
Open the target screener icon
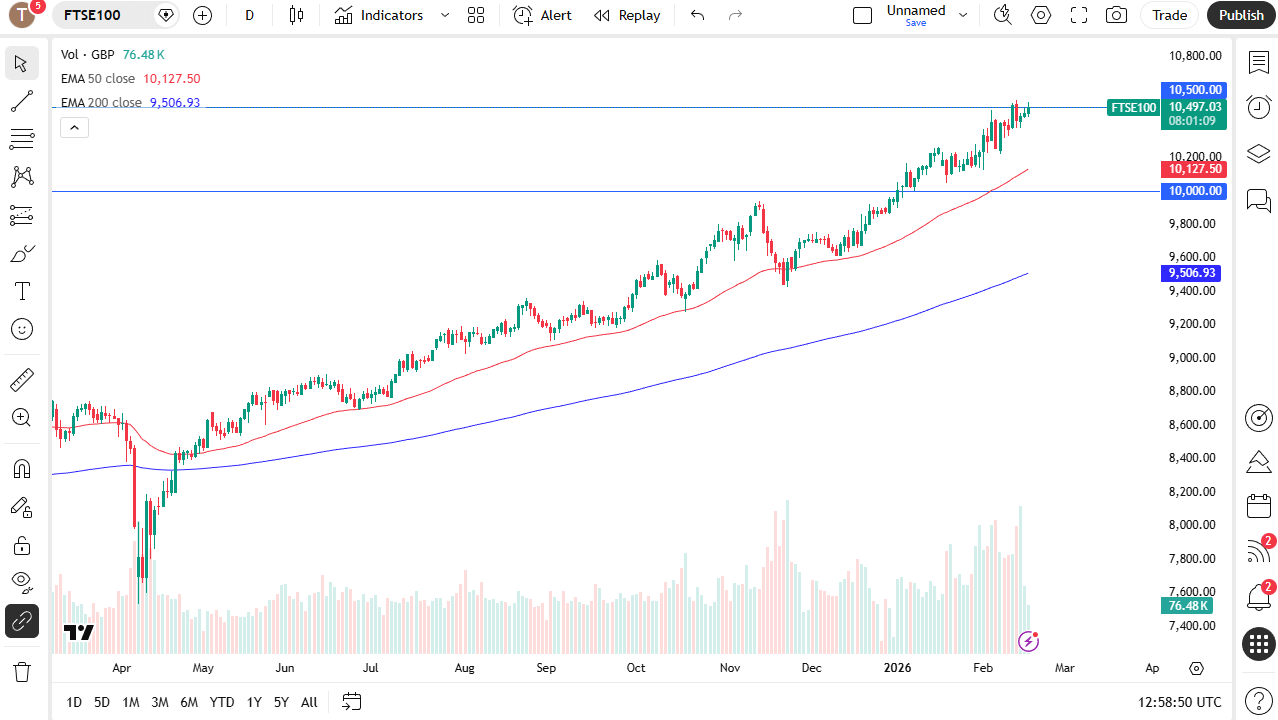point(1258,418)
